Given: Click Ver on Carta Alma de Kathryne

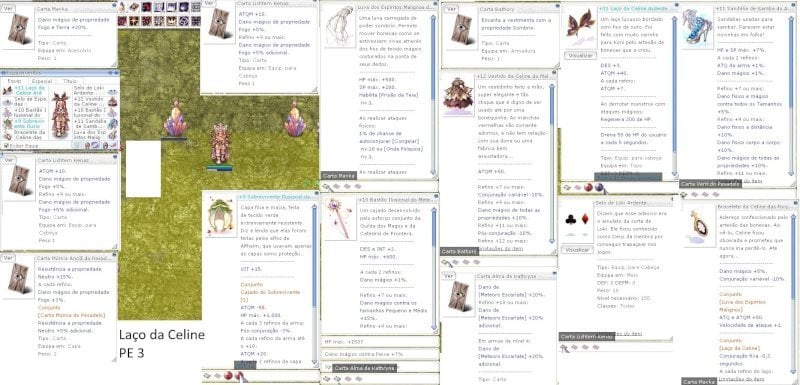Looking at the screenshot, I should [x=449, y=276].
